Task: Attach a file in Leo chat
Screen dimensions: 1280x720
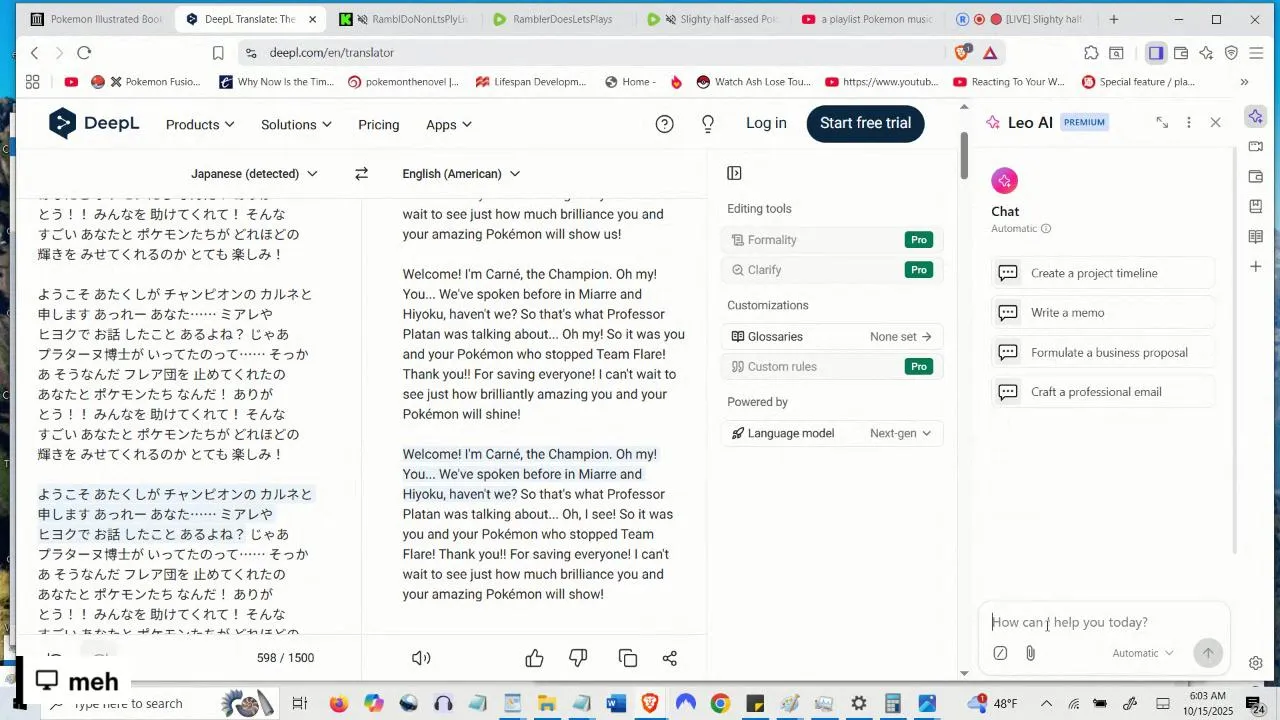Action: coord(1030,653)
